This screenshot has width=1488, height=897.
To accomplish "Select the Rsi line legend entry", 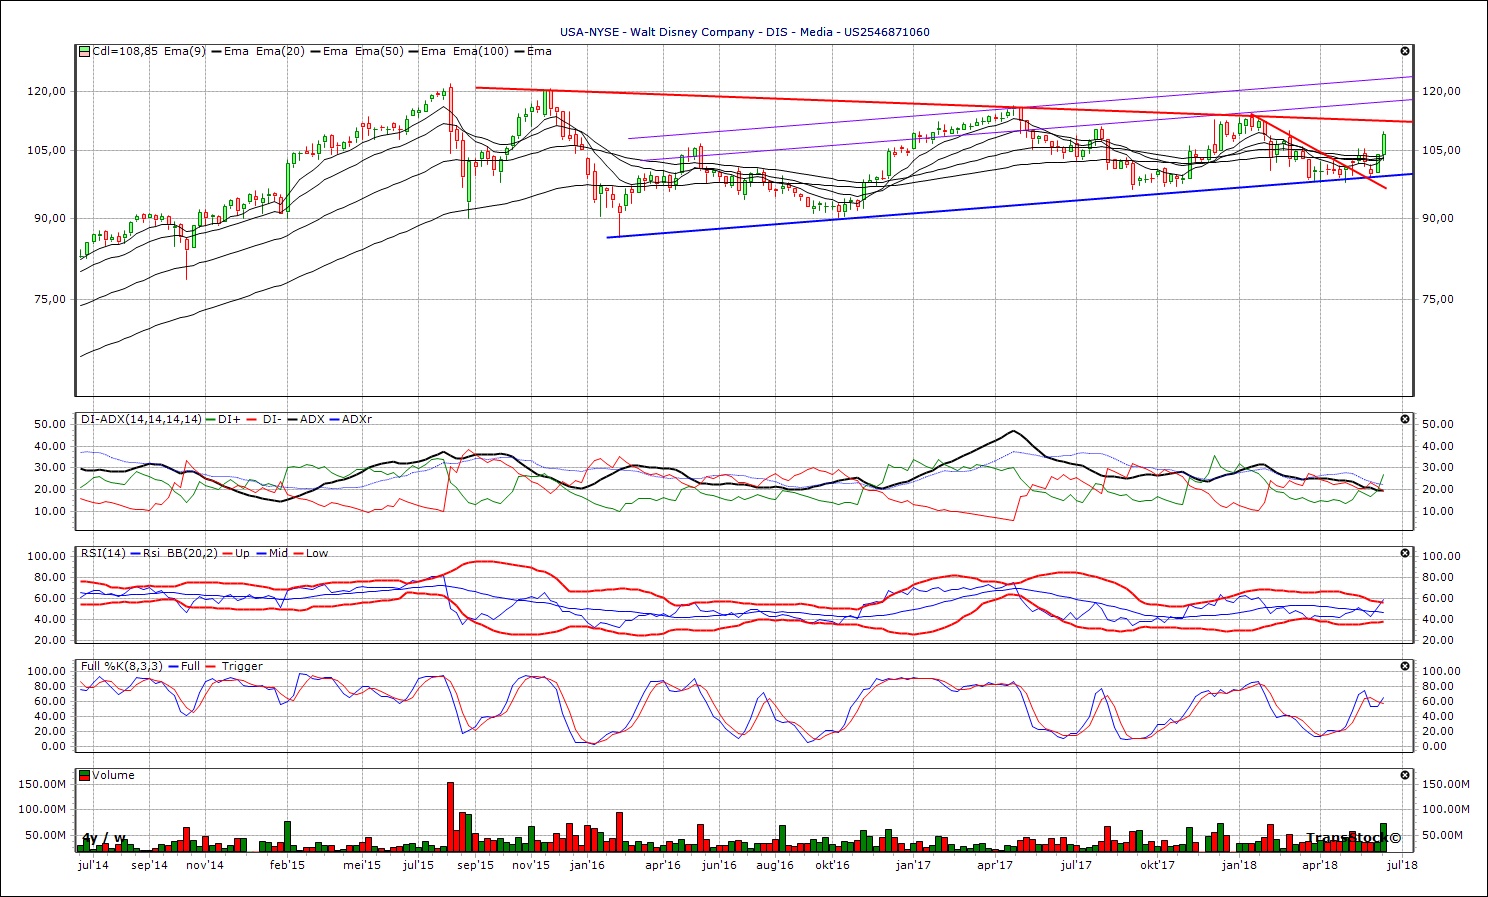I will click(146, 553).
